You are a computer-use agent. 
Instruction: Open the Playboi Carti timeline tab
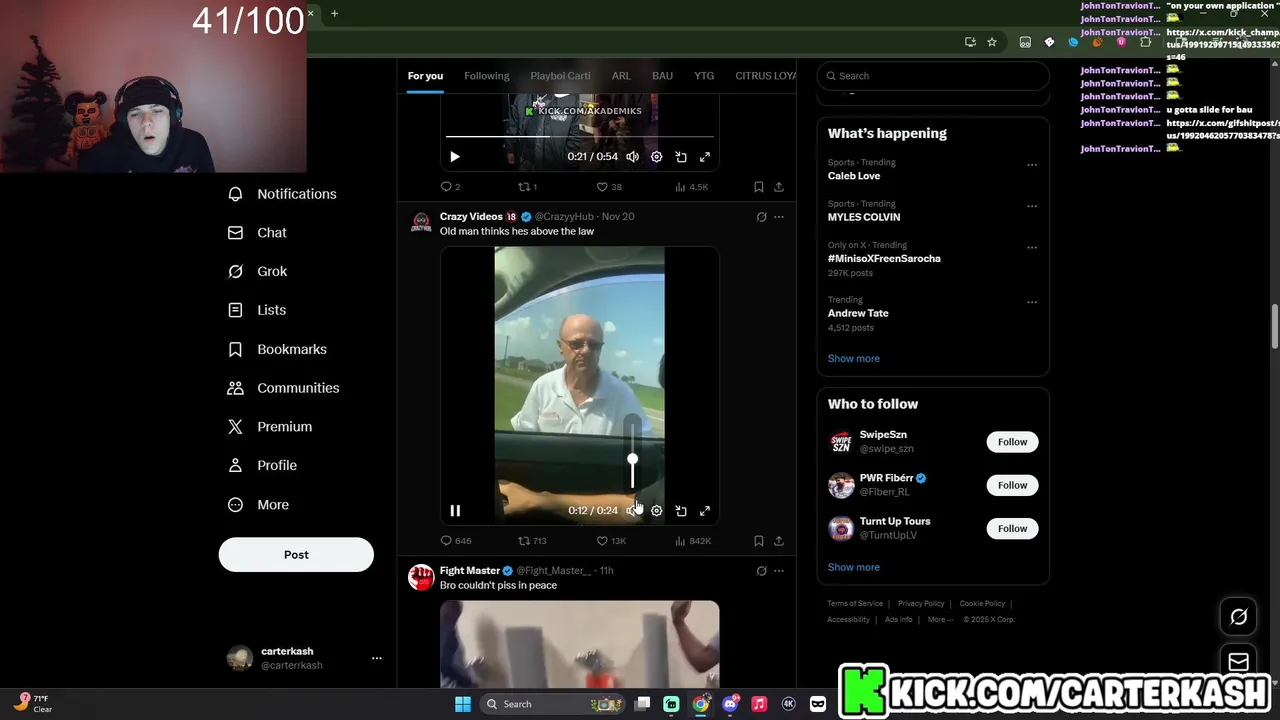pos(560,76)
